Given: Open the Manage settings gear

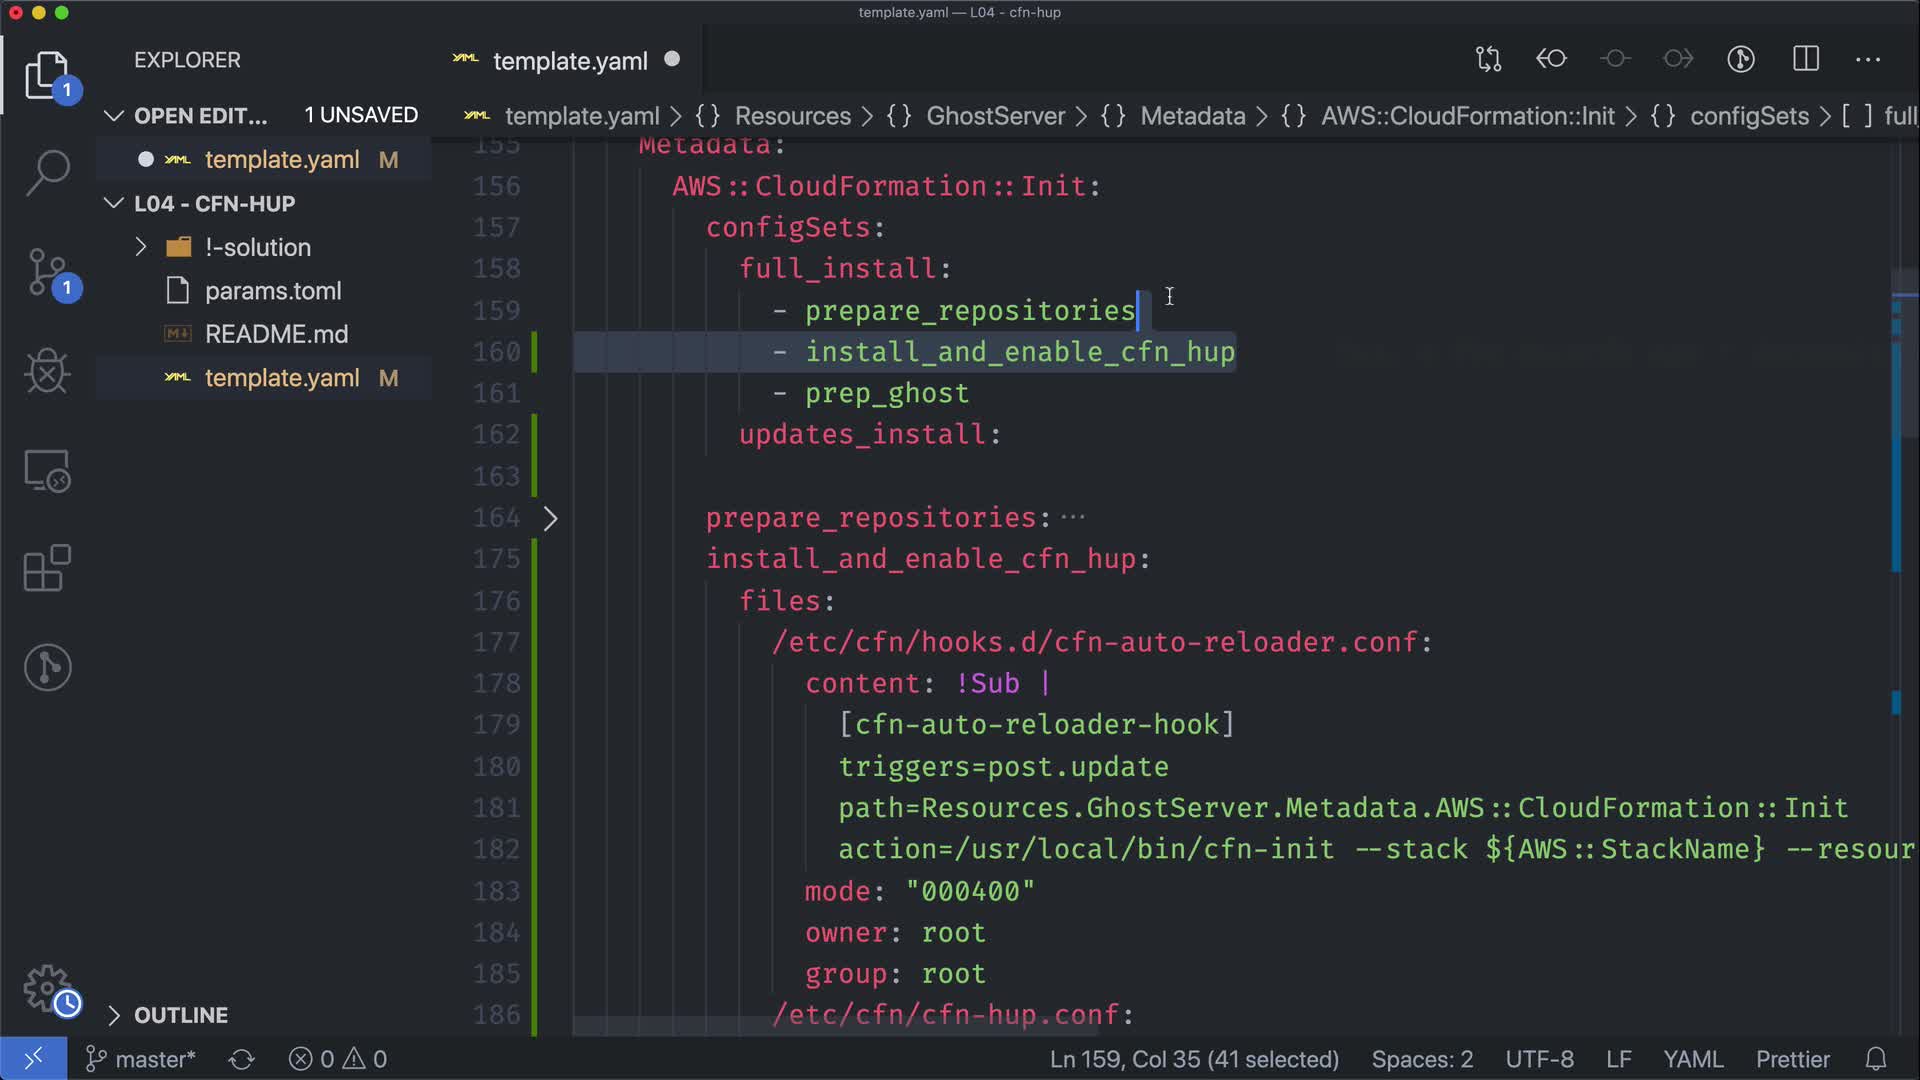Looking at the screenshot, I should point(47,988).
